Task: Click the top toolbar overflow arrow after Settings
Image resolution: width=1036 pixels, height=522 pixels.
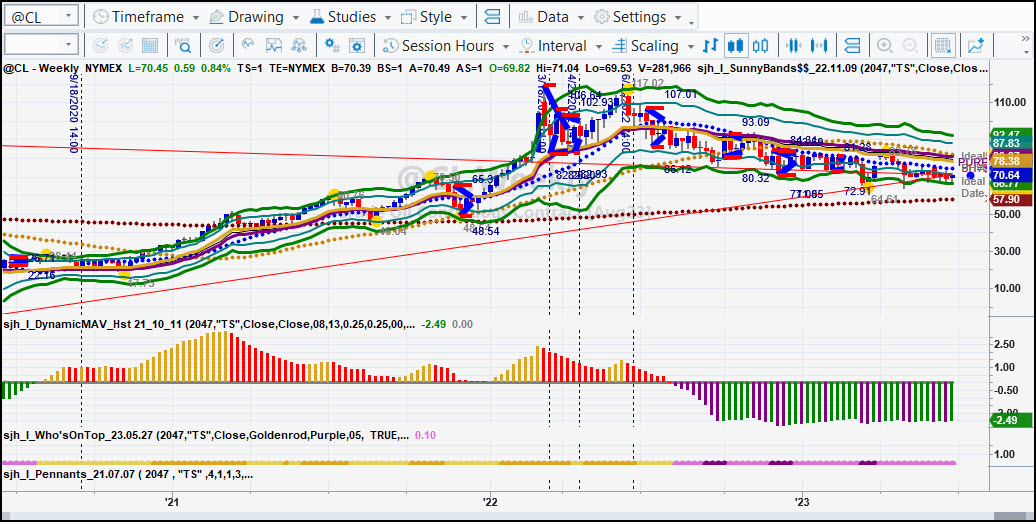Action: 692,23
